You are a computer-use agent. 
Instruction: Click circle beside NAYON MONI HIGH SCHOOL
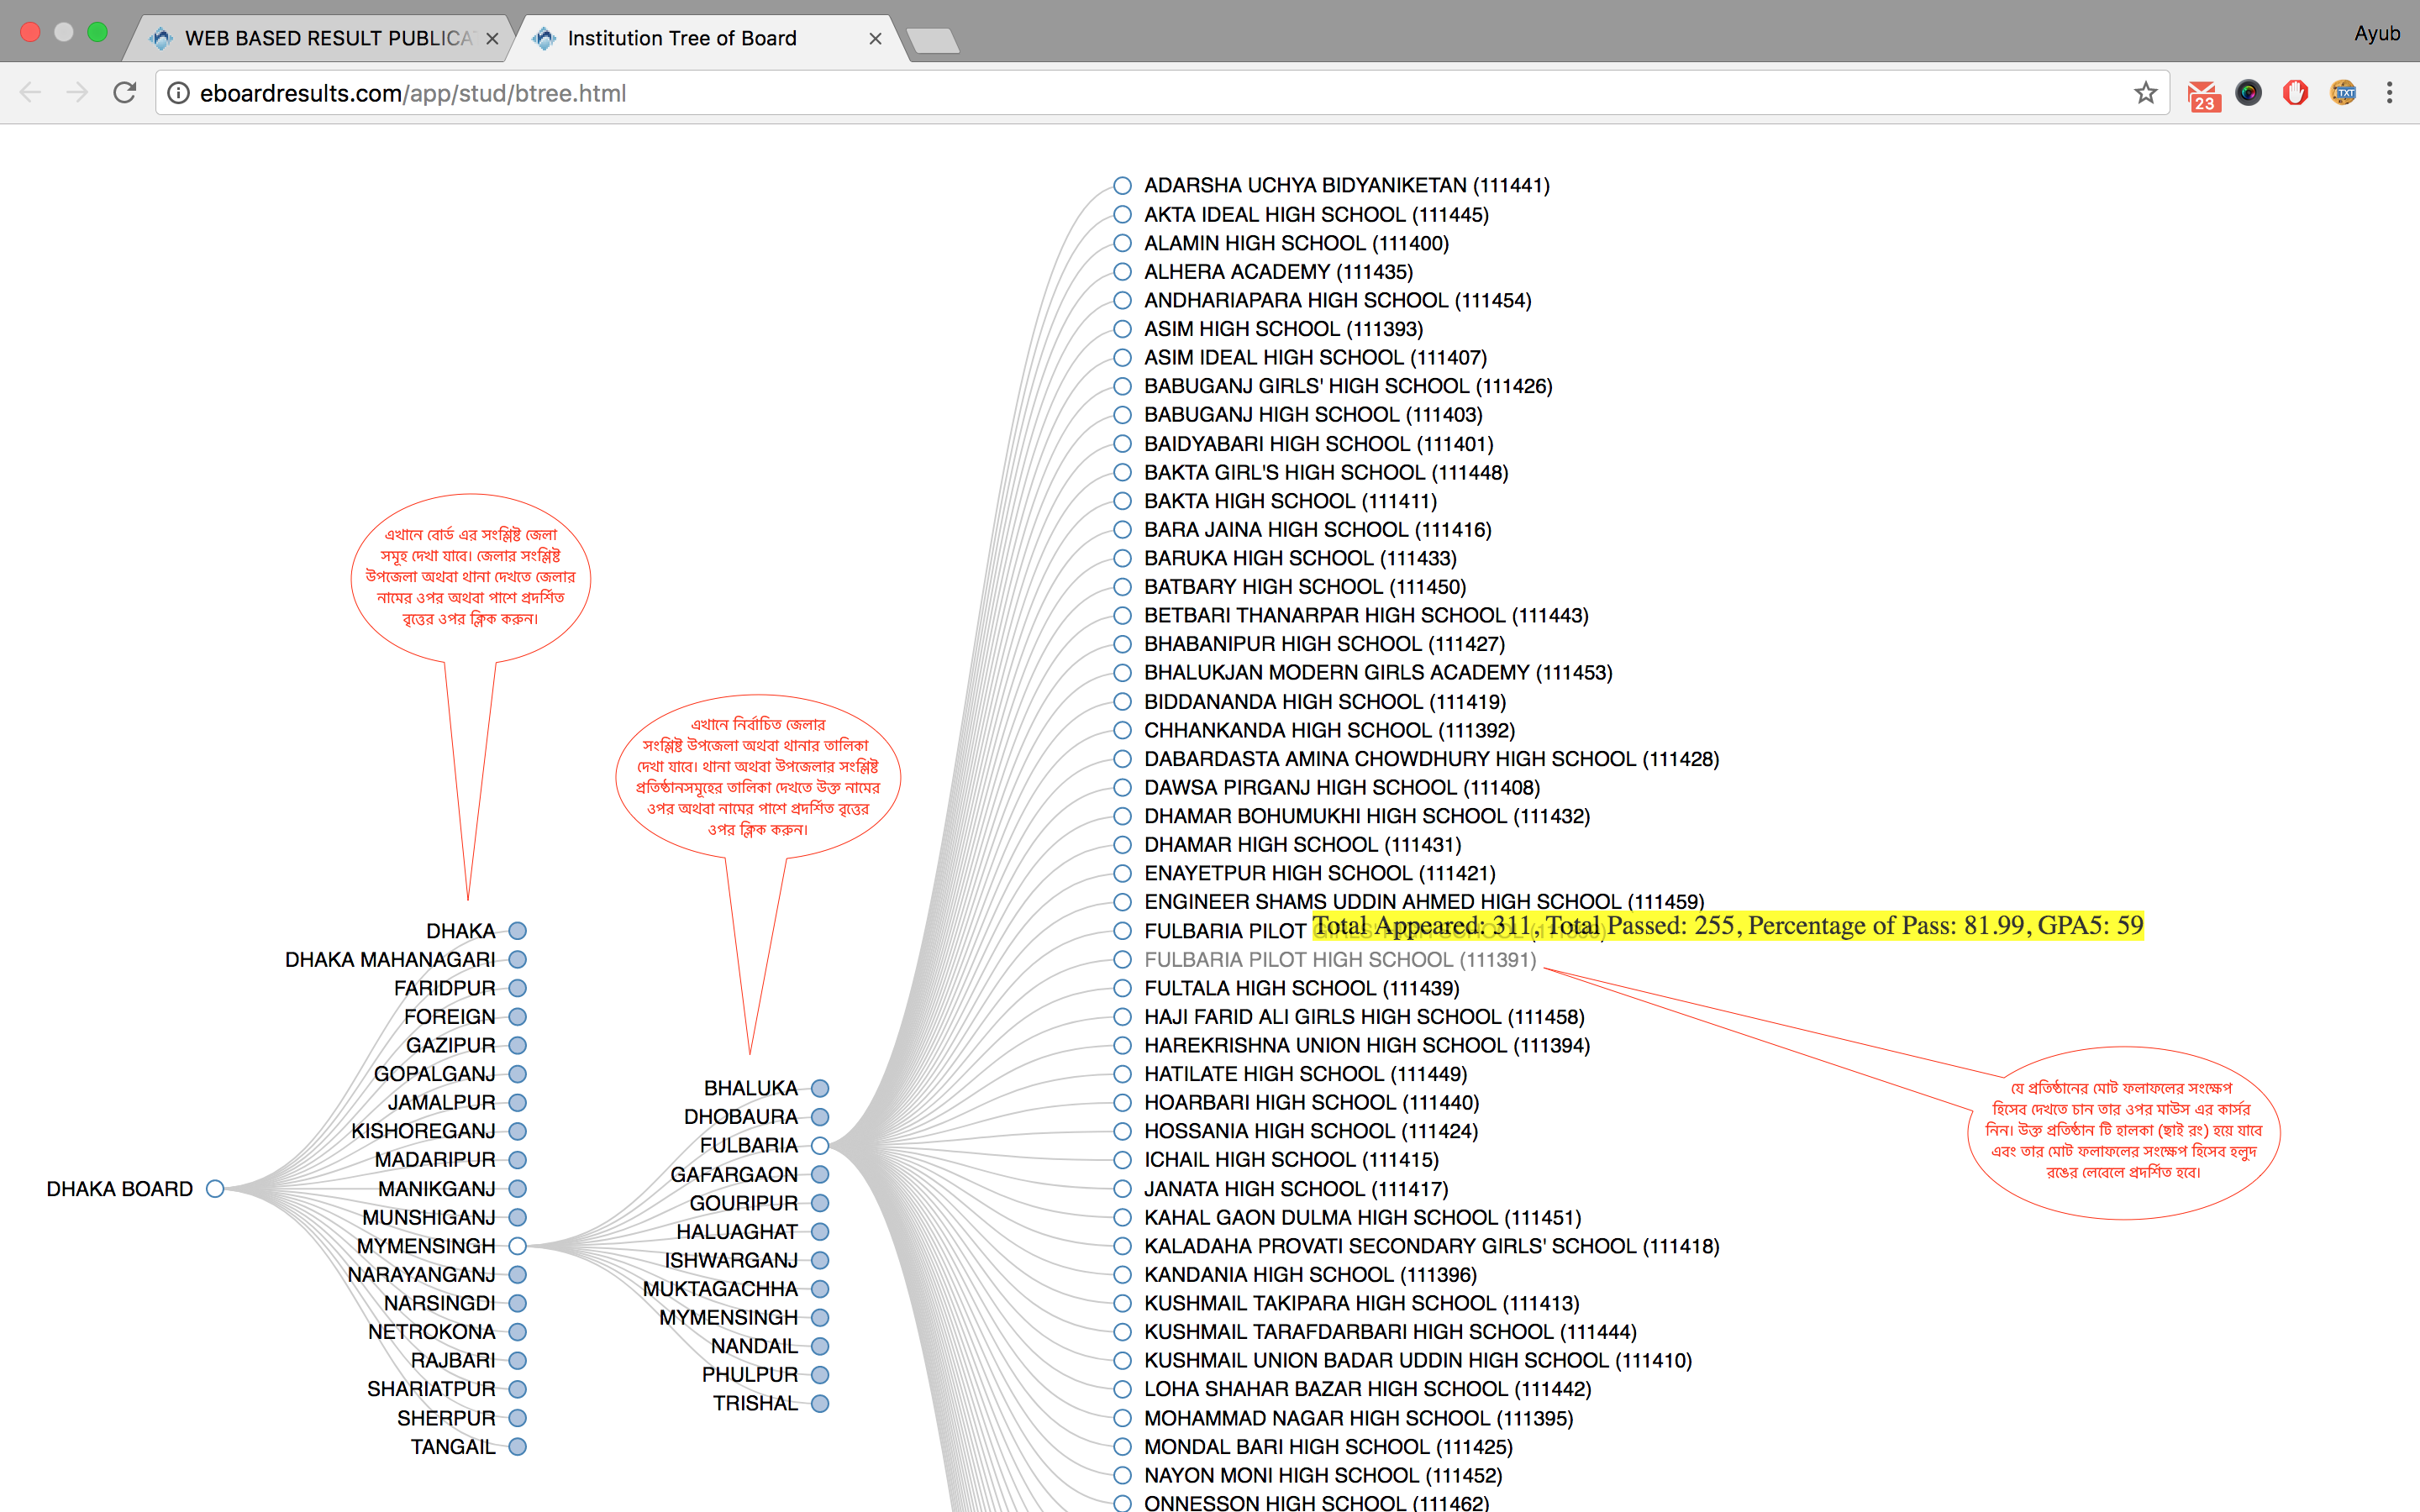1122,1475
